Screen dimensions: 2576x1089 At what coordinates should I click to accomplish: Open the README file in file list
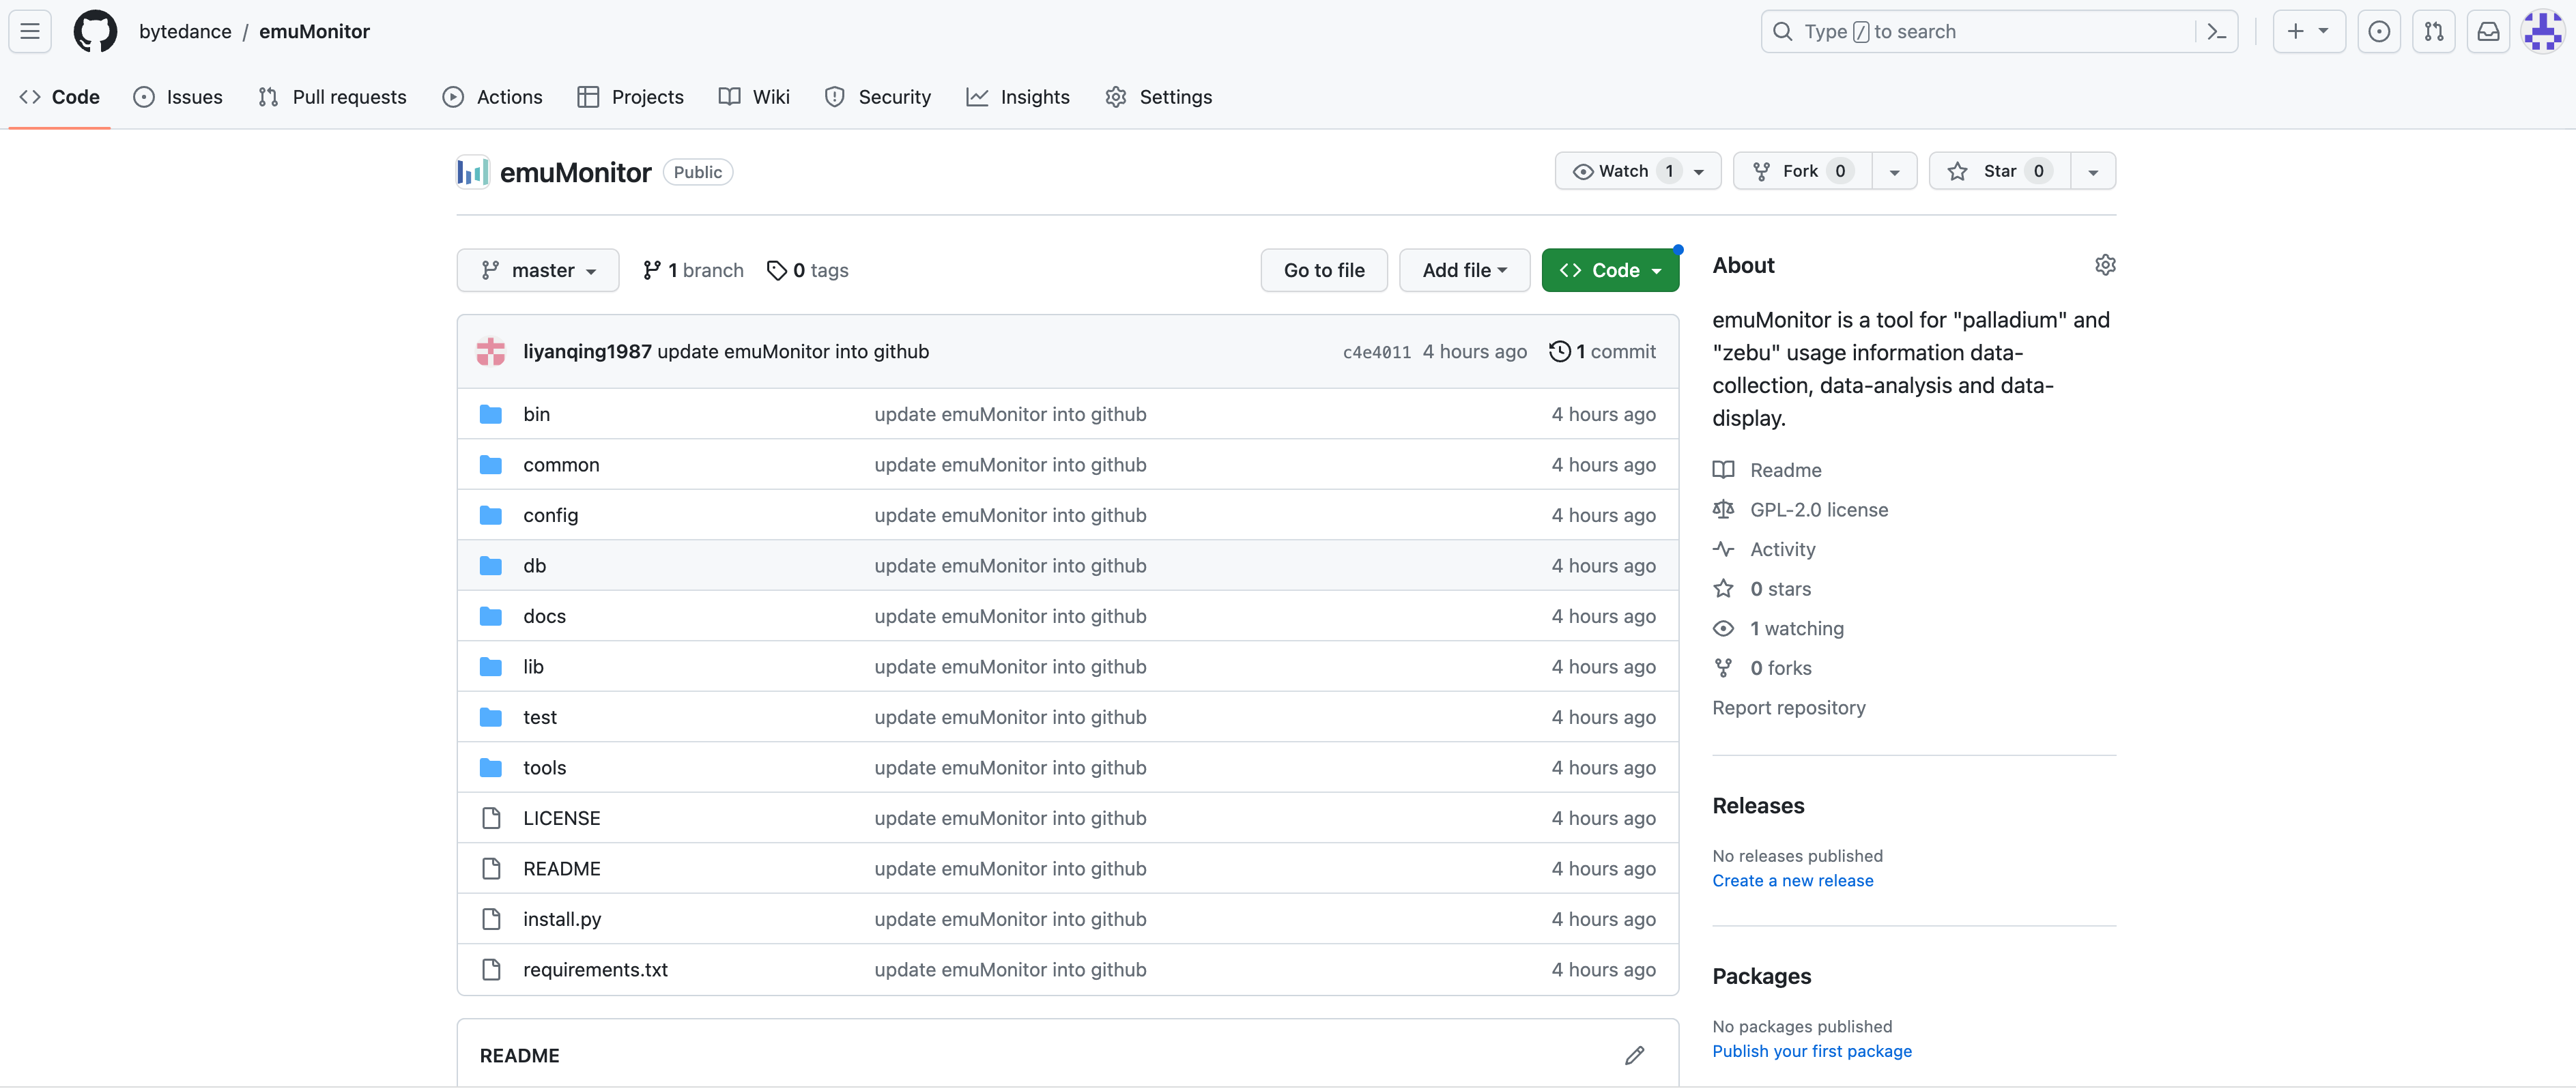[x=561, y=869]
